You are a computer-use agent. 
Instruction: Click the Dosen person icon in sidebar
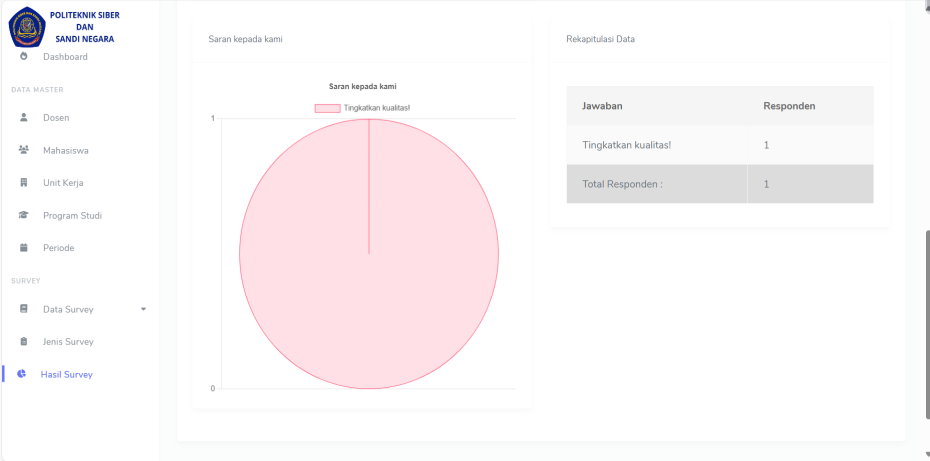click(24, 118)
